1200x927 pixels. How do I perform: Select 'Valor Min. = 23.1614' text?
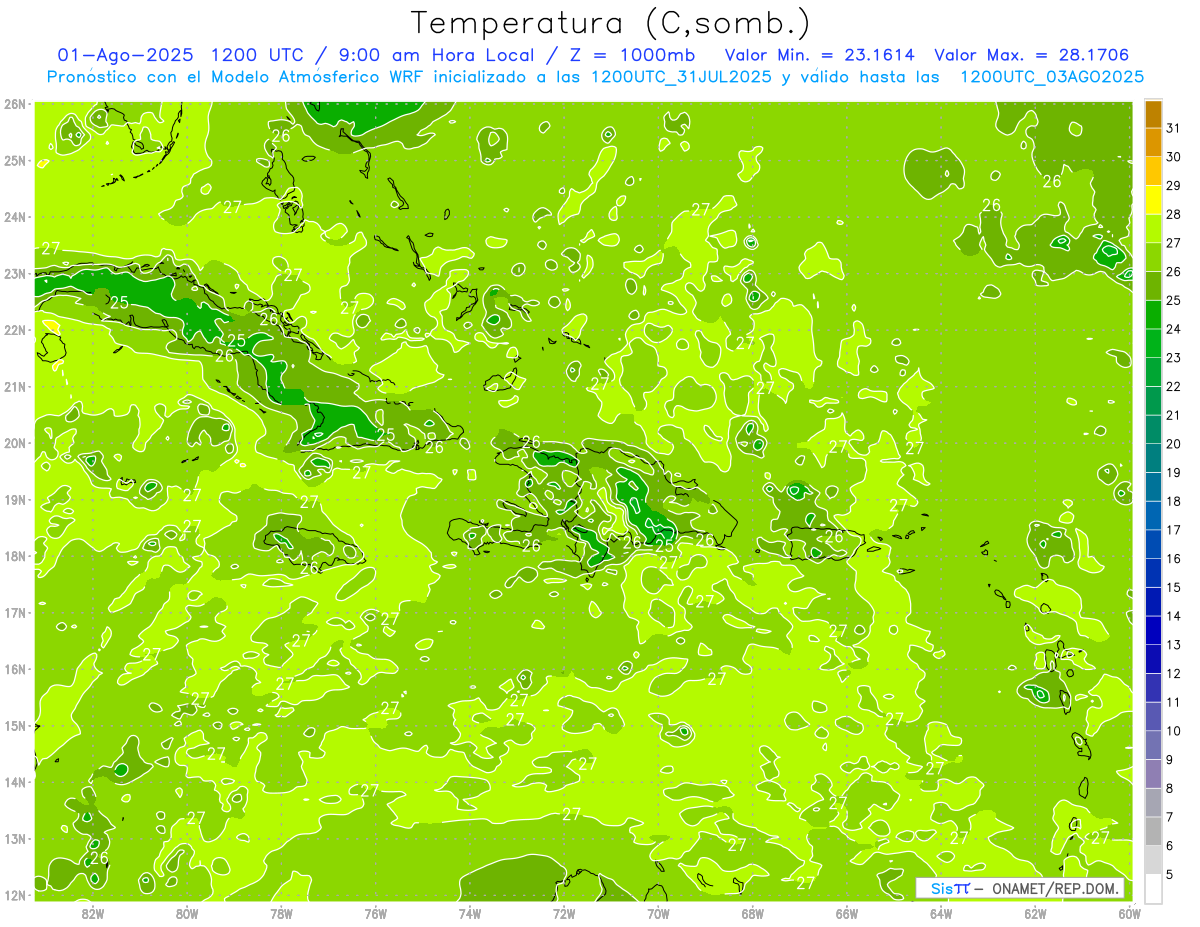point(819,55)
